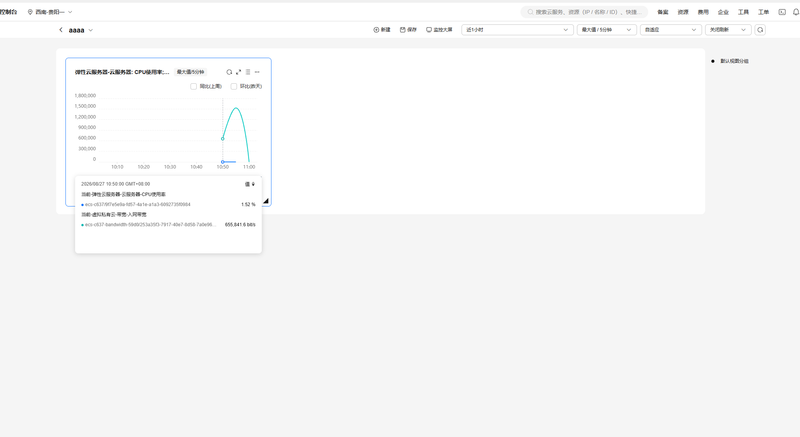Image resolution: width=800 pixels, height=437 pixels.
Task: Click the 11:00 axis label
Action: pyautogui.click(x=249, y=167)
